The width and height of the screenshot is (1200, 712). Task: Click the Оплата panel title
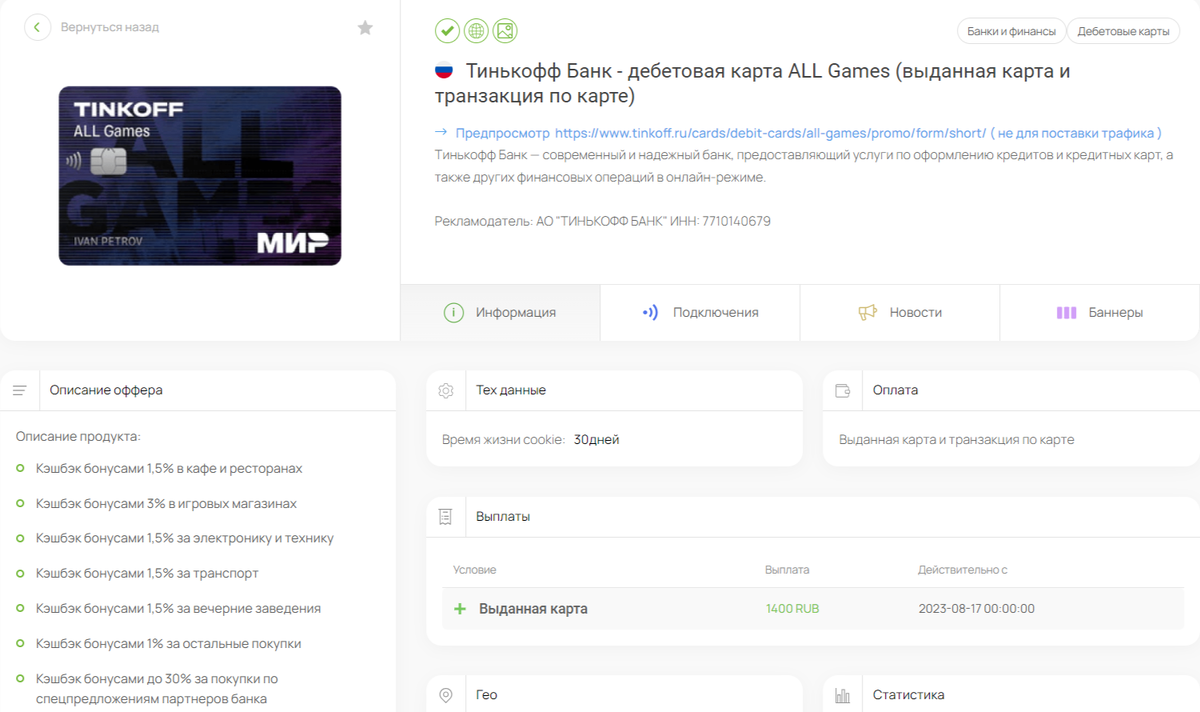895,390
